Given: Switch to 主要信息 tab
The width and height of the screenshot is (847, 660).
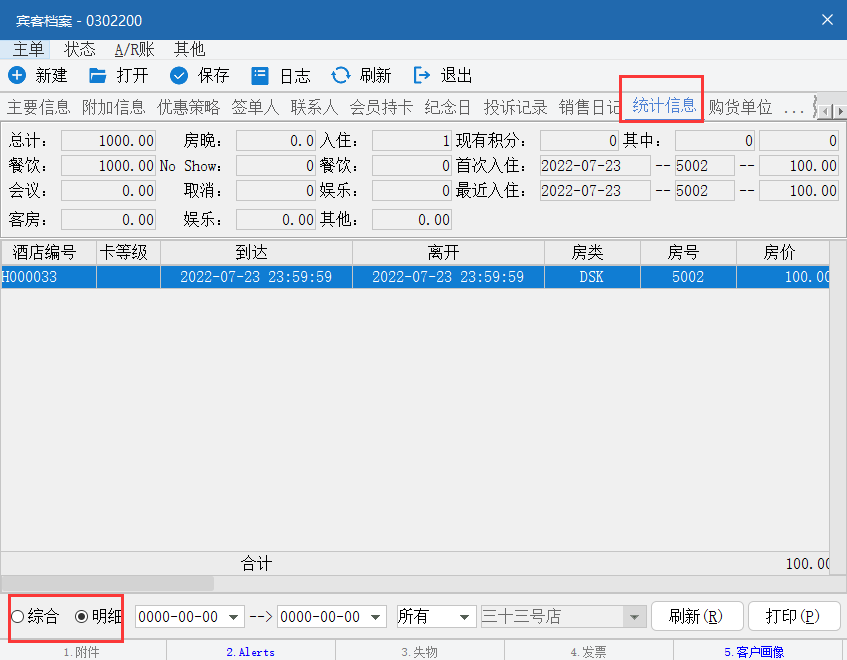Looking at the screenshot, I should (x=38, y=107).
